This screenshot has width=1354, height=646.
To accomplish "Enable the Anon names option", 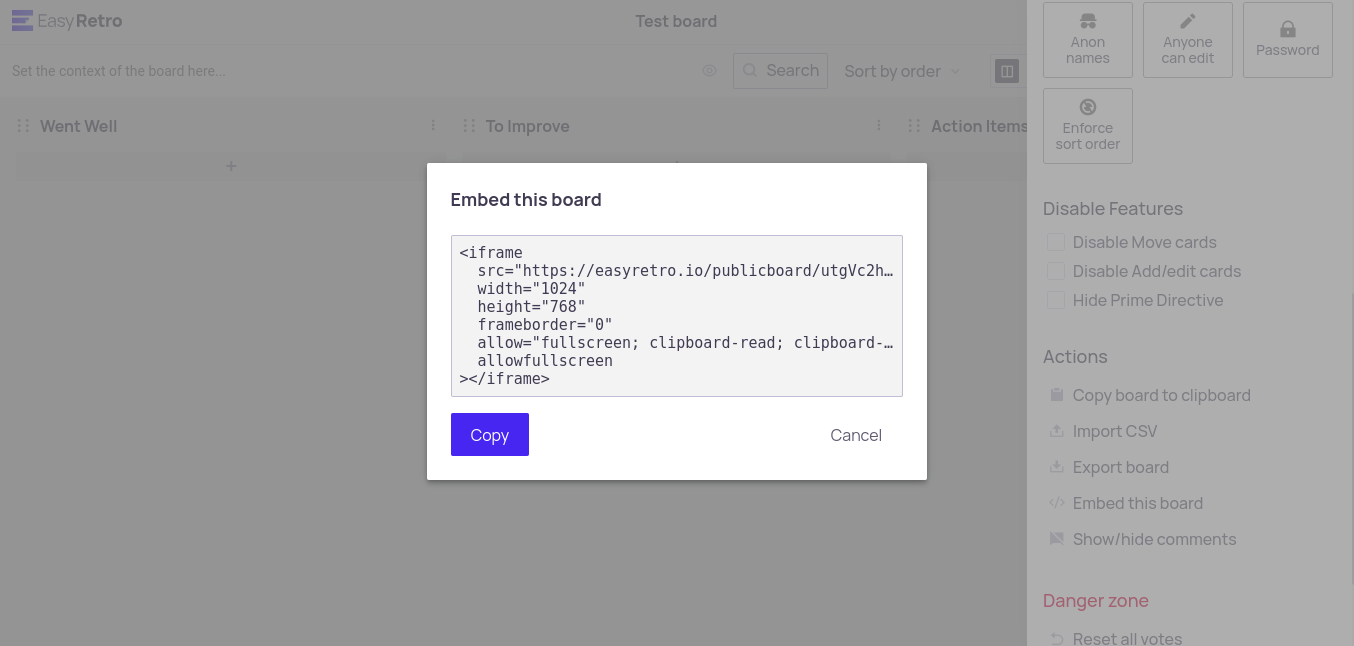I will pos(1087,40).
